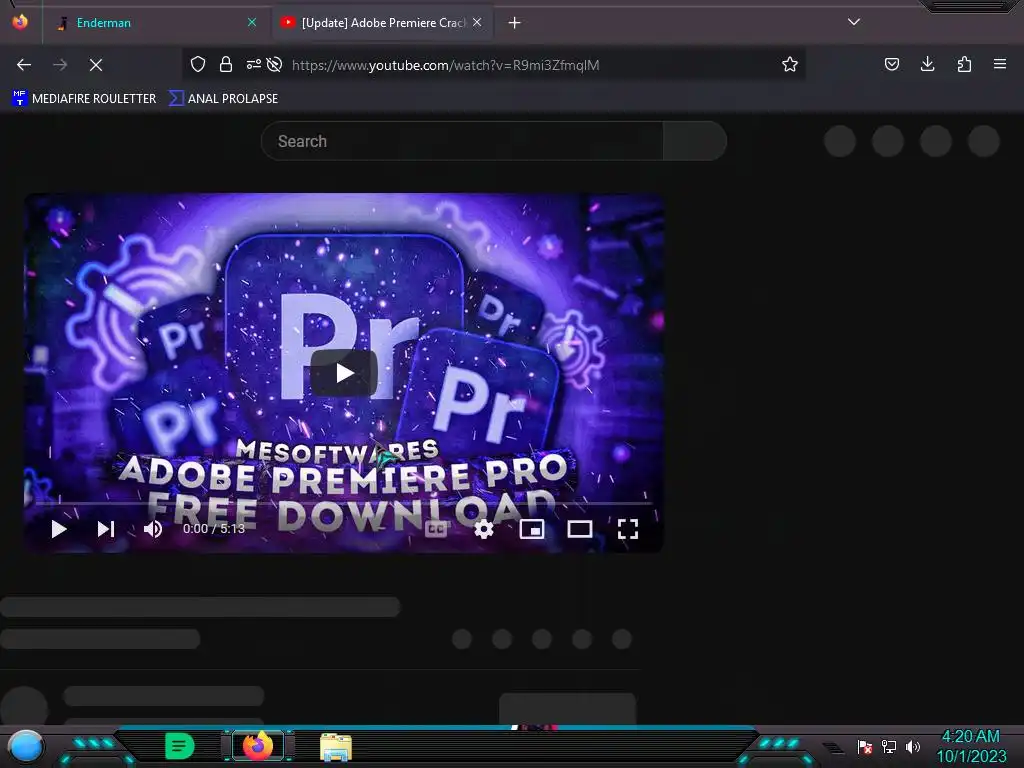Go forward with the arrow button
The height and width of the screenshot is (768, 1024).
pos(60,65)
